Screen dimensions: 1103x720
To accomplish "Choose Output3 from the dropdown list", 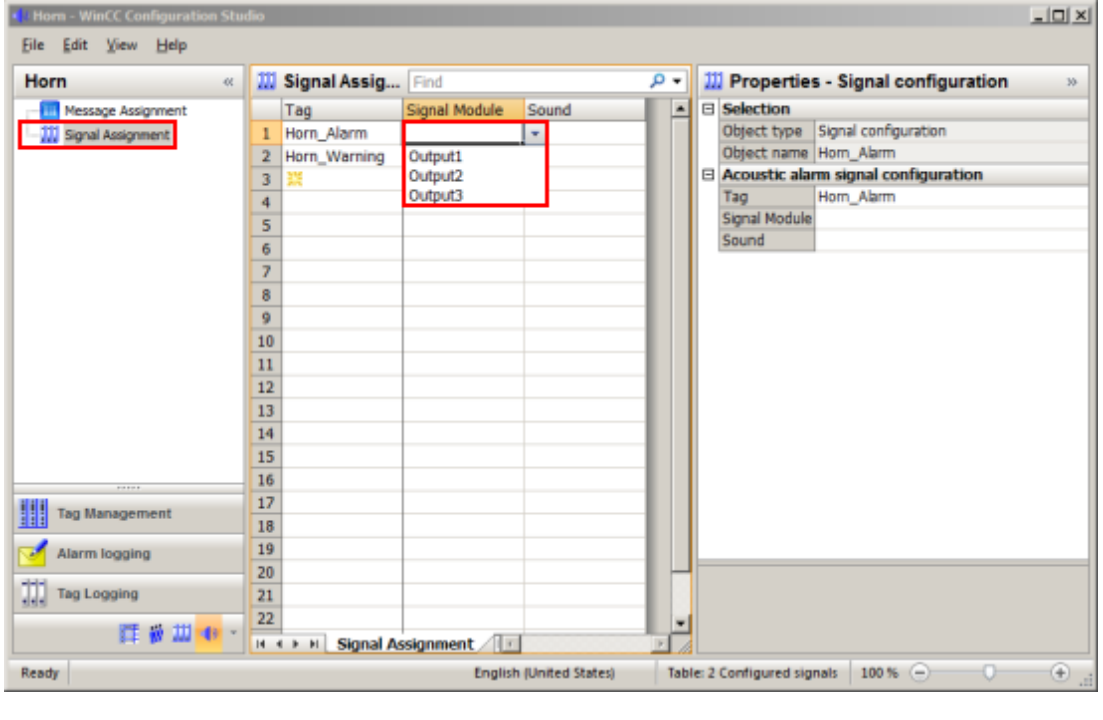I will tap(435, 195).
